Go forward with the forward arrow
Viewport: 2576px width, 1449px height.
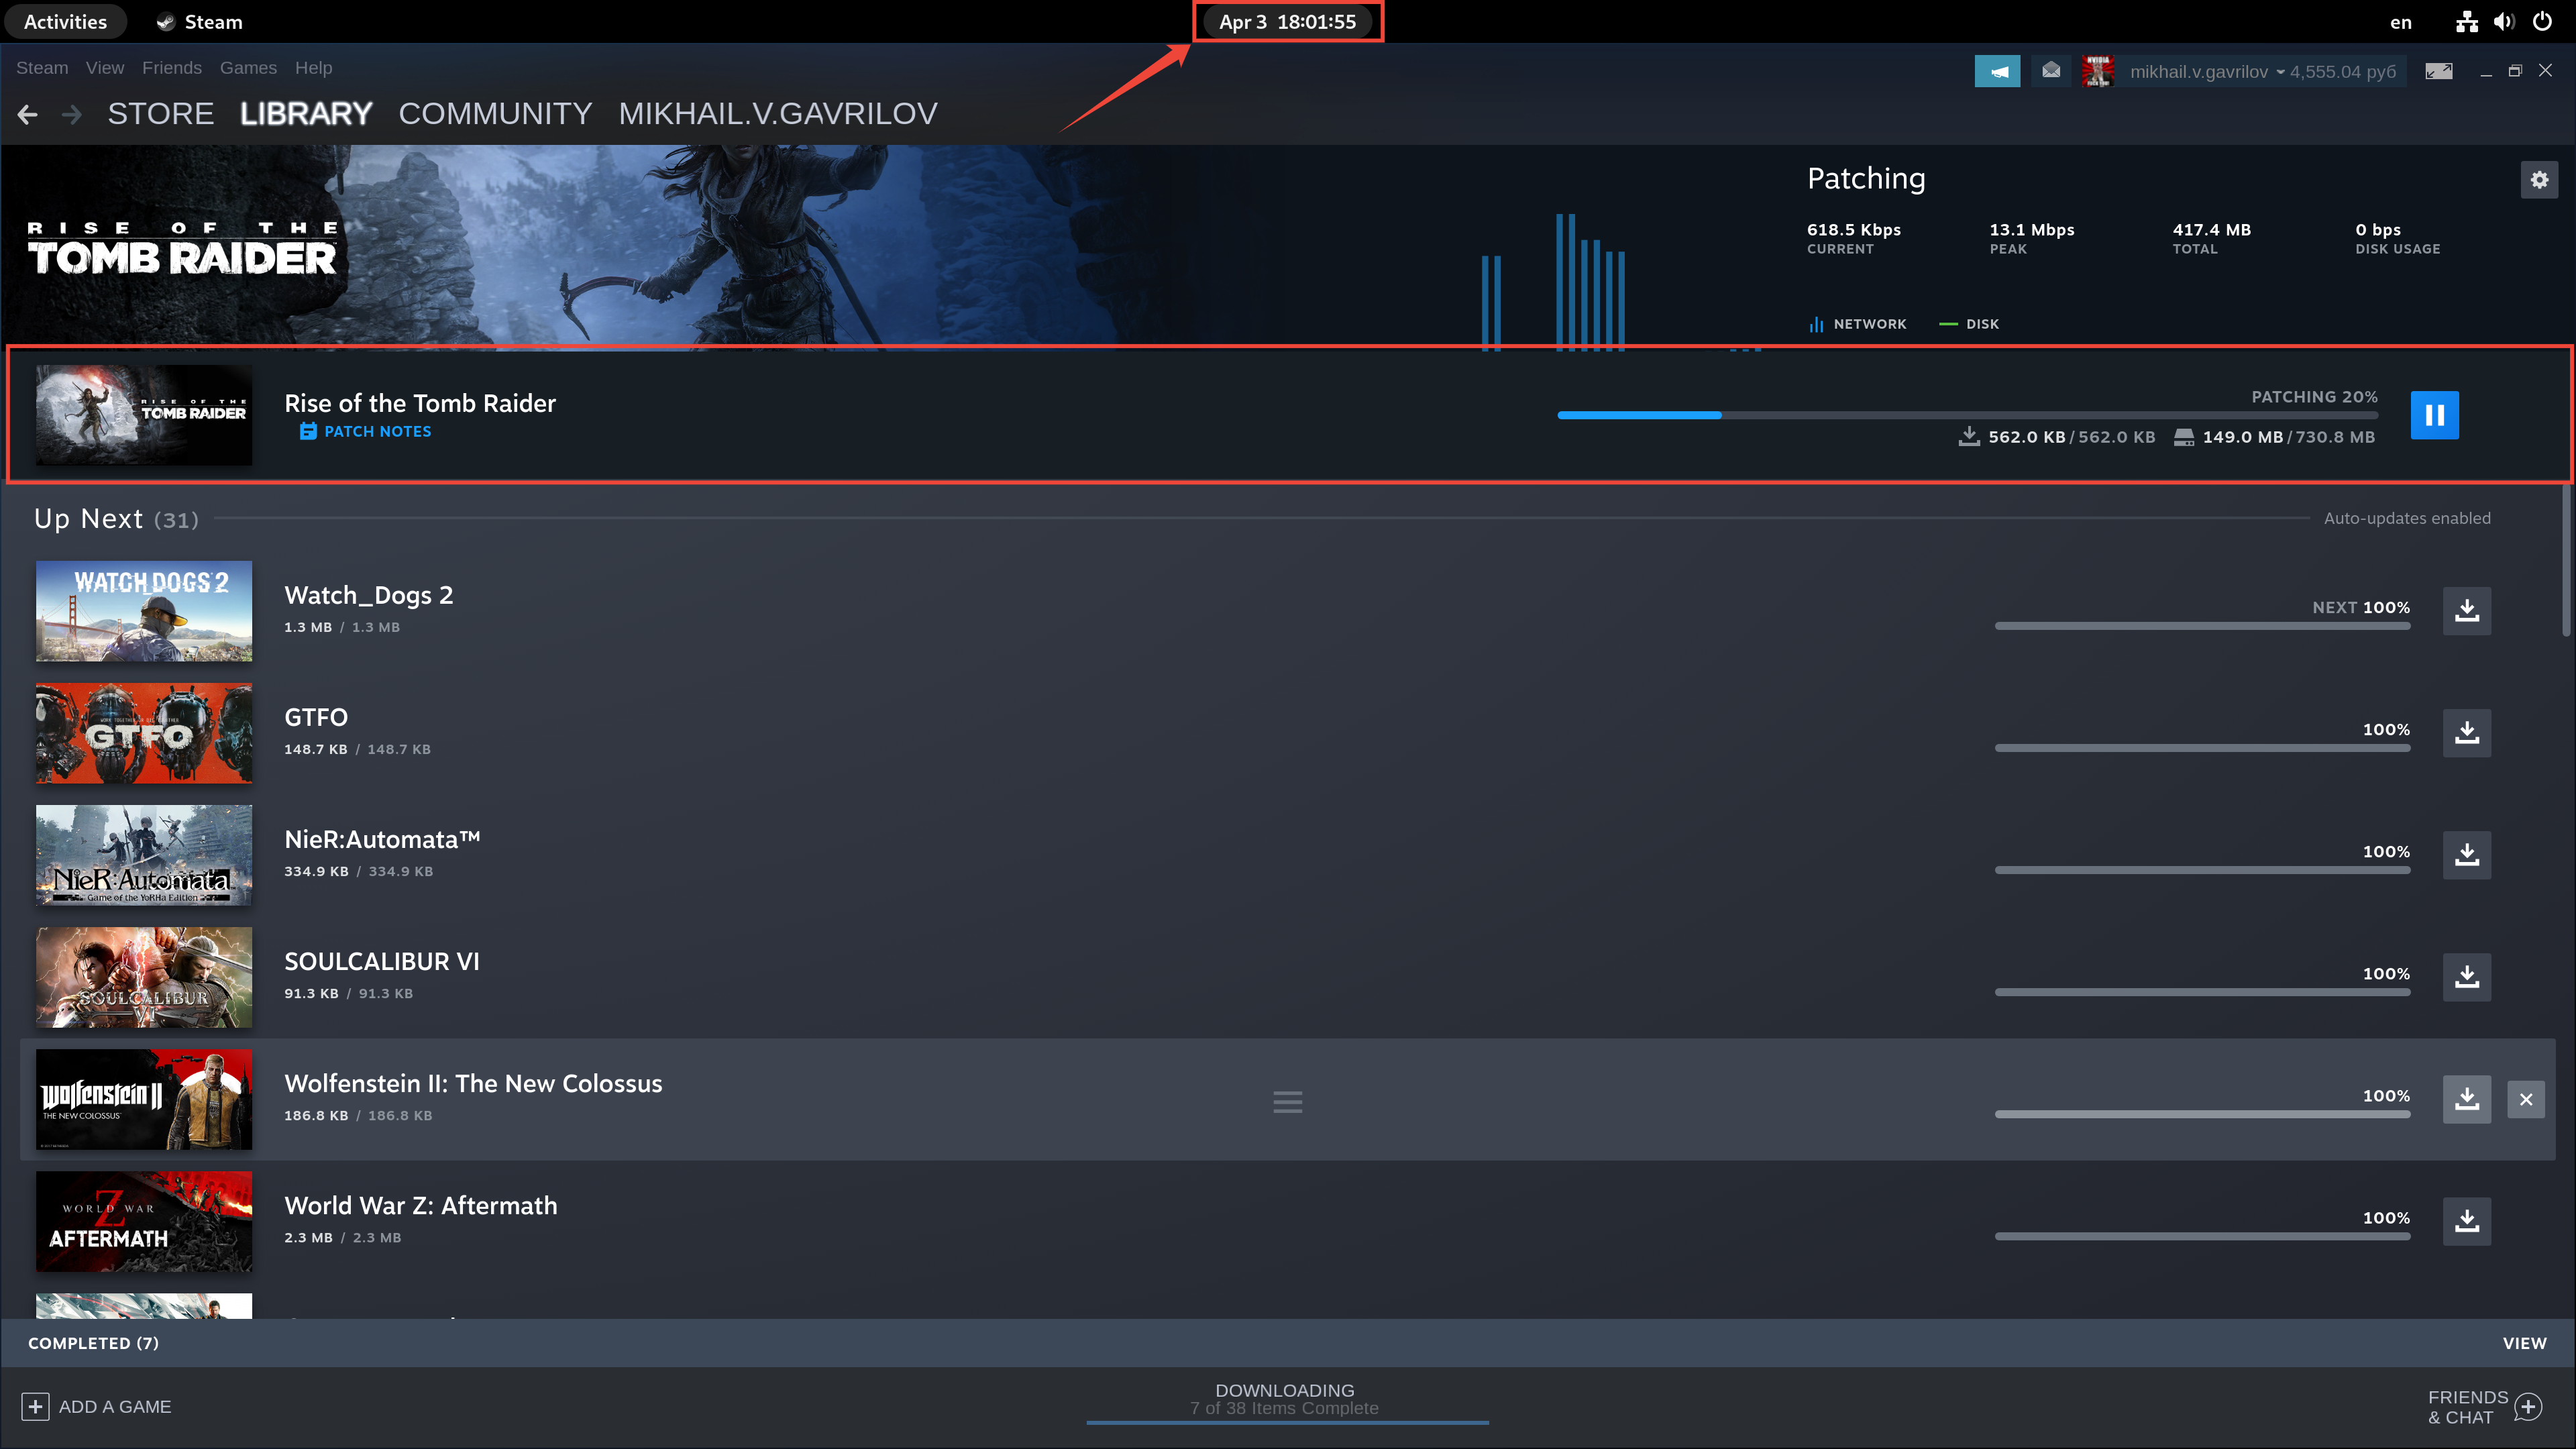[71, 114]
